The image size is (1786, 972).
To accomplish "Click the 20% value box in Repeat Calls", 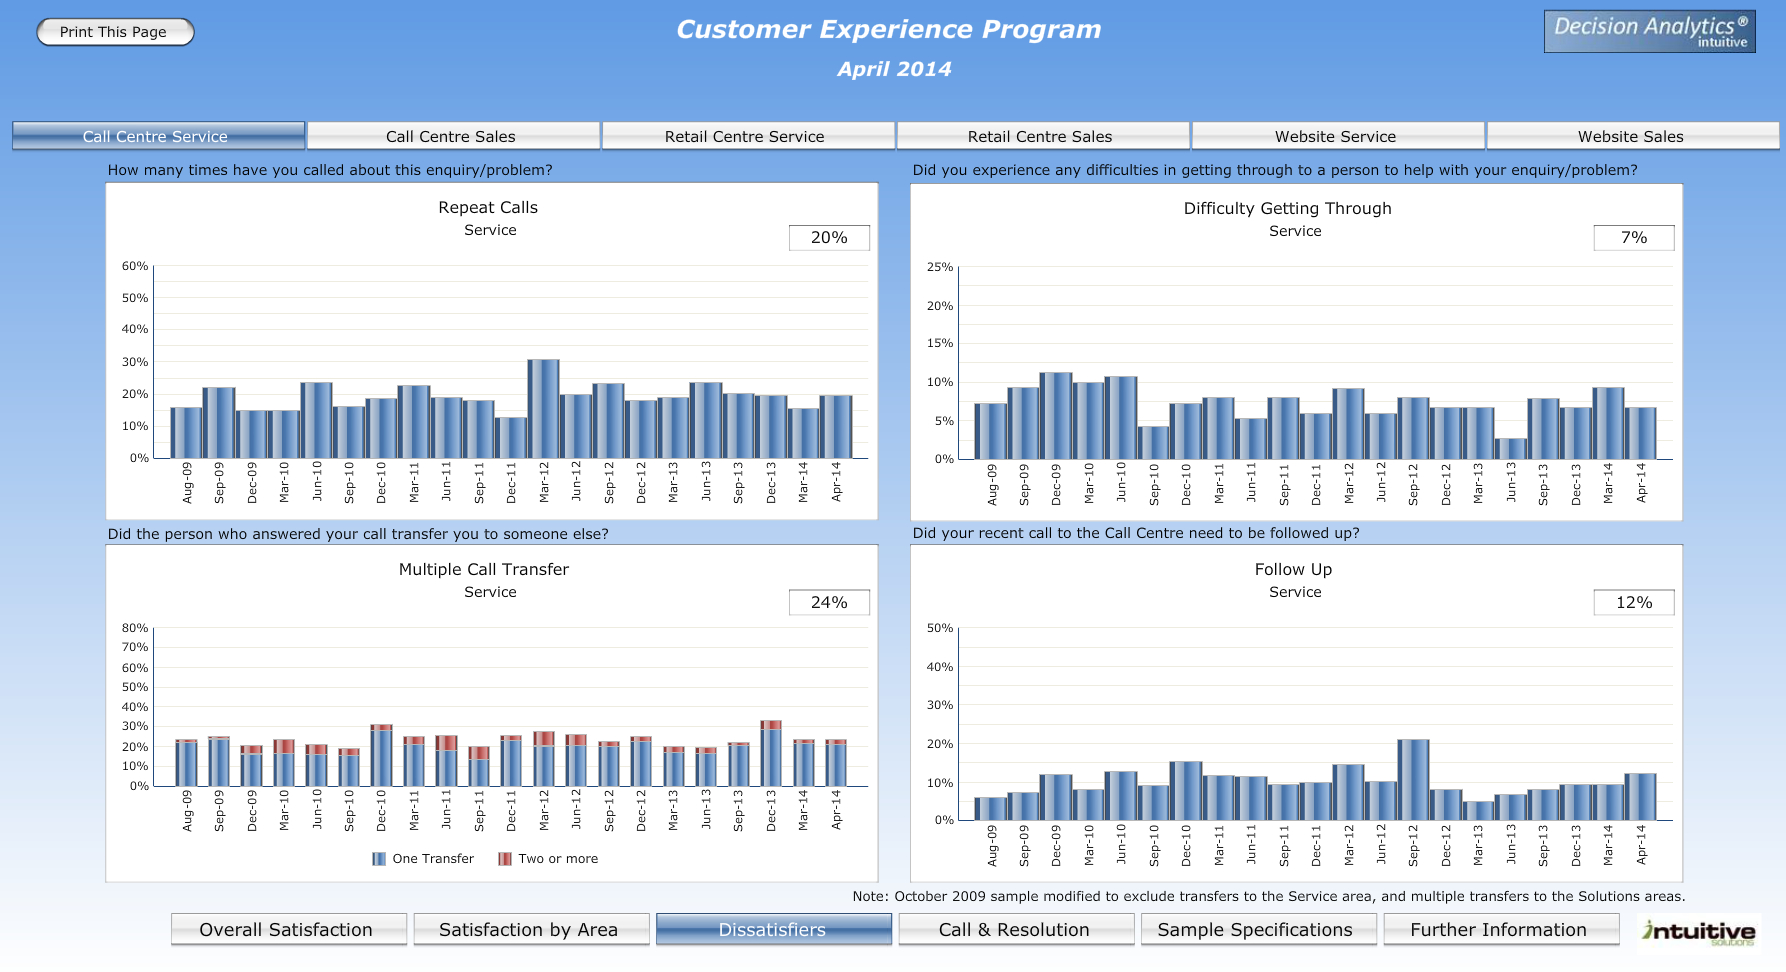I will click(829, 238).
